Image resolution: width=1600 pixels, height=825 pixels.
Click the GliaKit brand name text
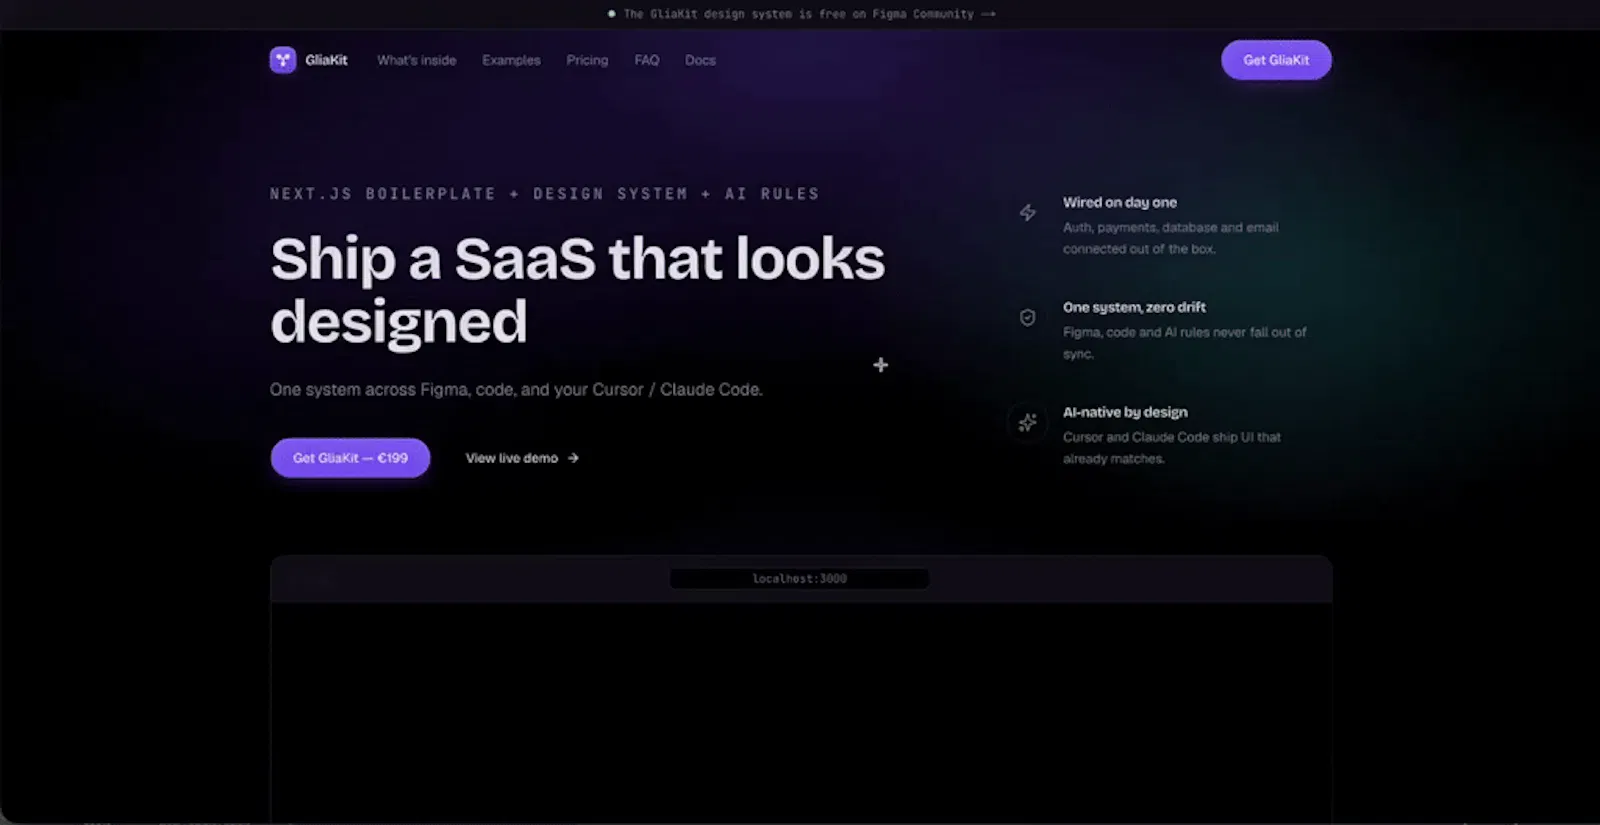click(x=326, y=60)
